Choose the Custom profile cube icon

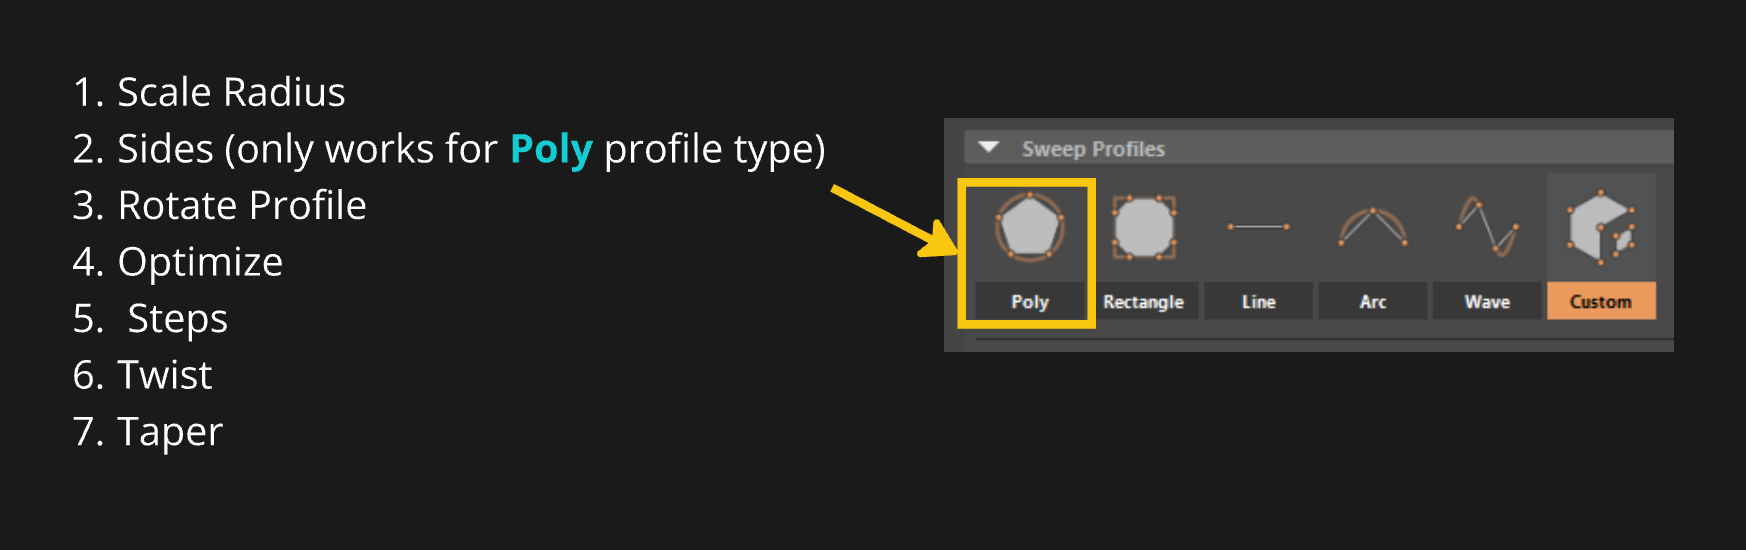click(1600, 227)
